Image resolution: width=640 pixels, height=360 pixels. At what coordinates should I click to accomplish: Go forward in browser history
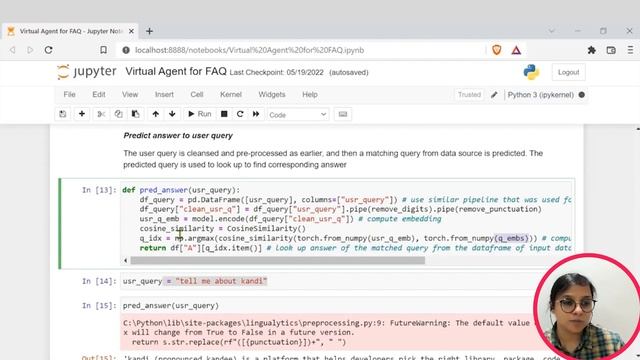tap(30, 50)
